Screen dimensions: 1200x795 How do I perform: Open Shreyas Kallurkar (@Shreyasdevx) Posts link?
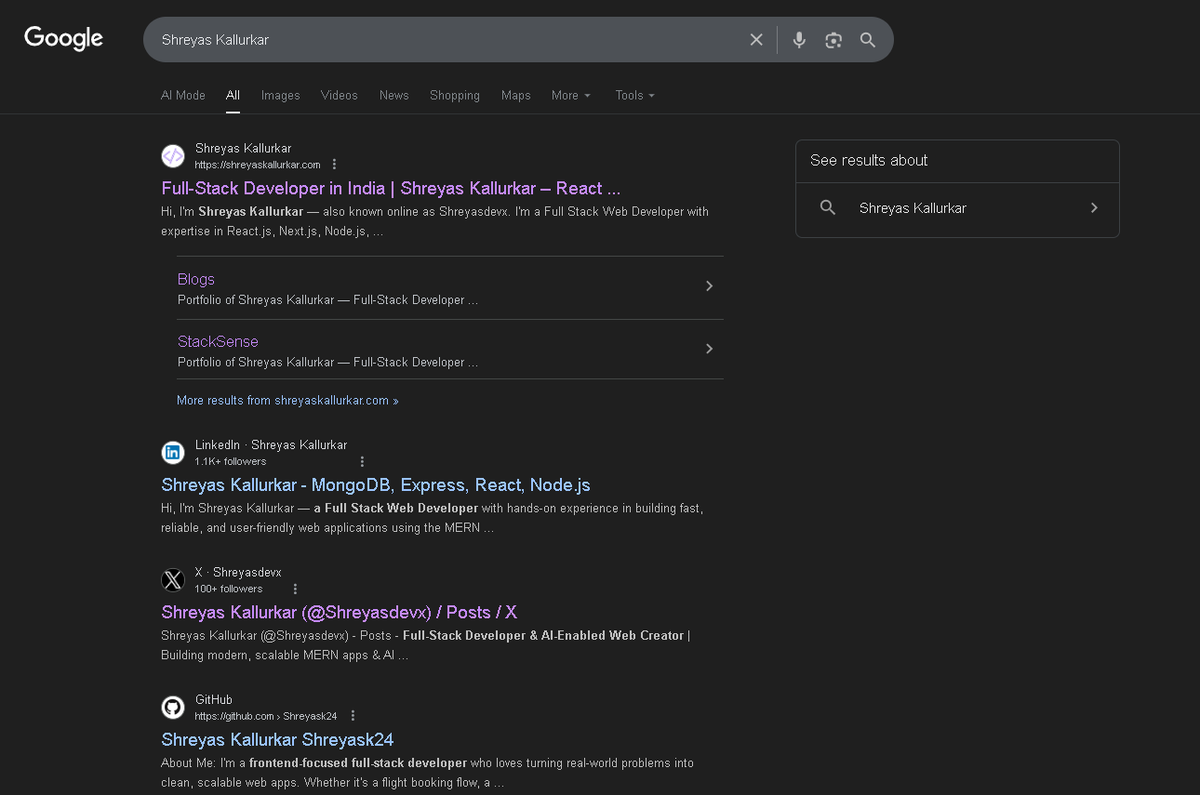pyautogui.click(x=339, y=612)
